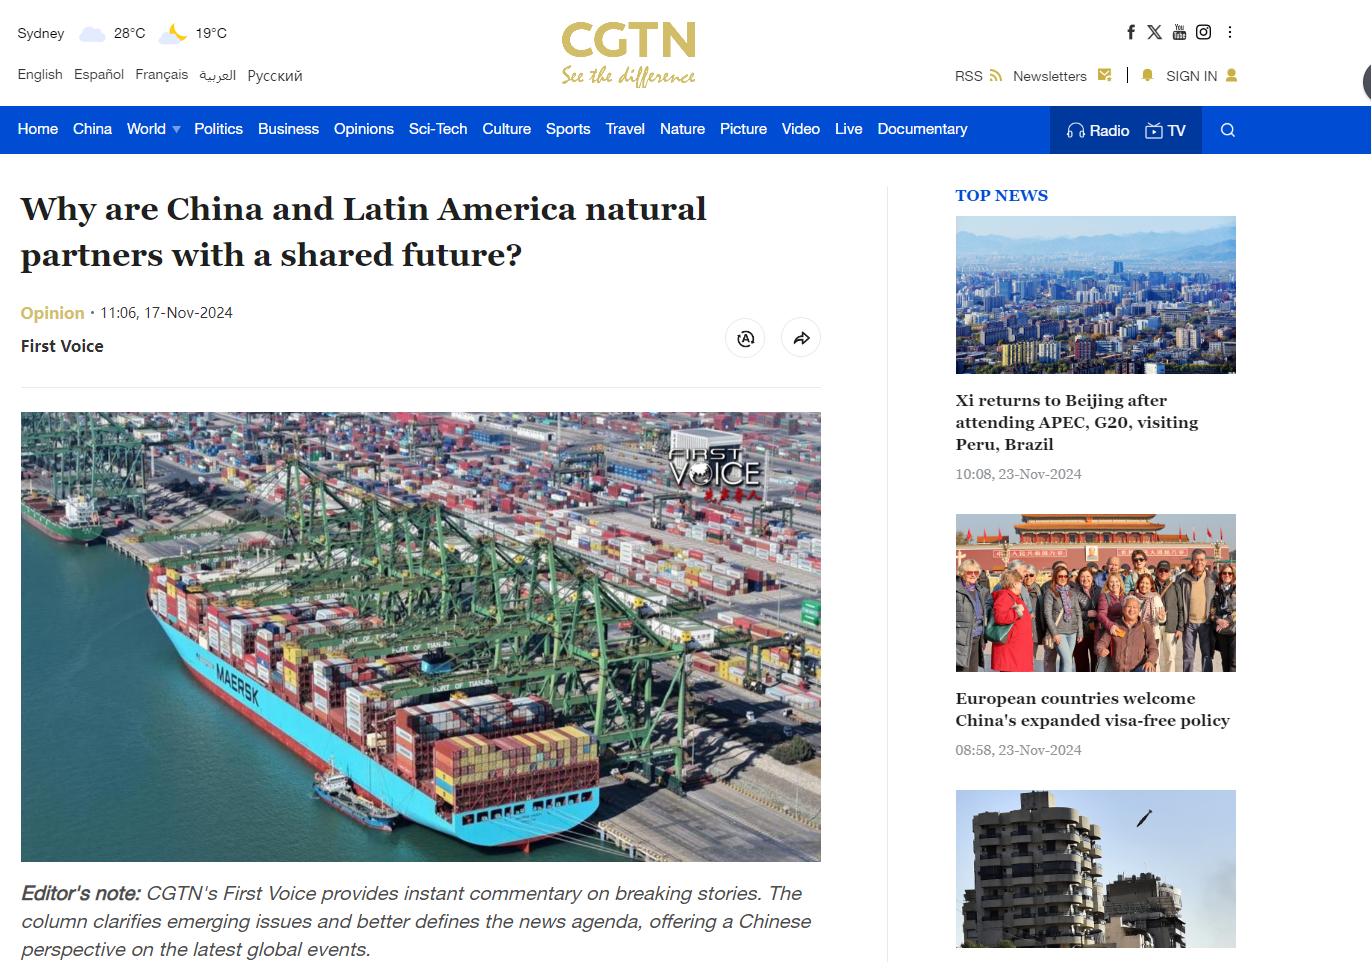The width and height of the screenshot is (1371, 962).
Task: Click the Instagram icon in header
Action: tap(1203, 32)
